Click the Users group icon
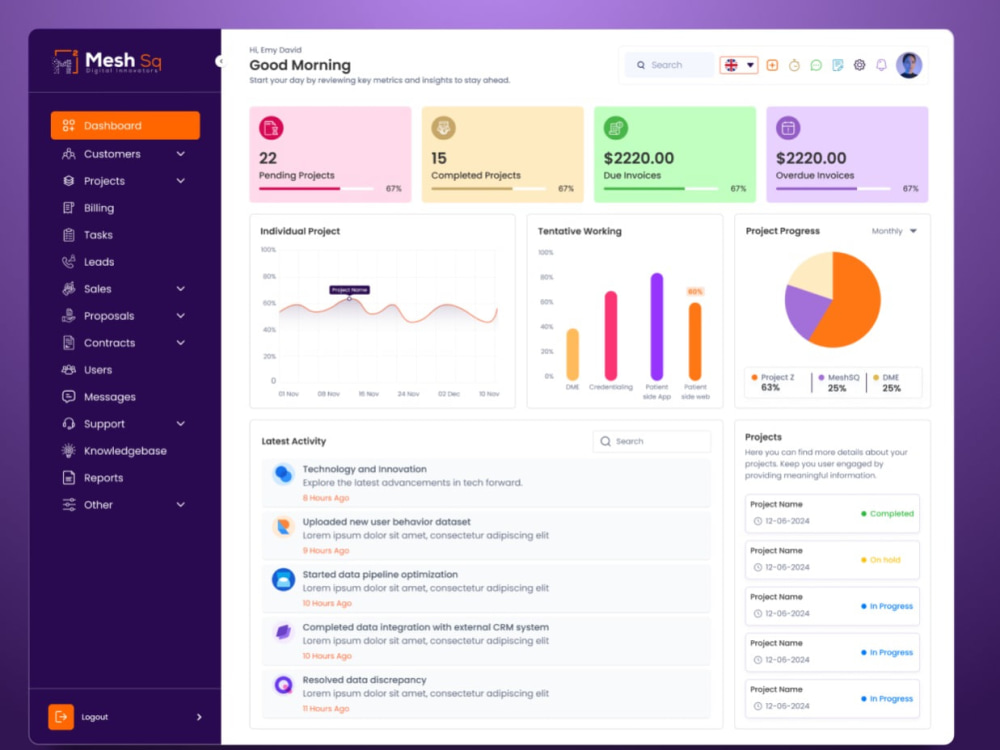Image resolution: width=1000 pixels, height=750 pixels. pos(68,370)
